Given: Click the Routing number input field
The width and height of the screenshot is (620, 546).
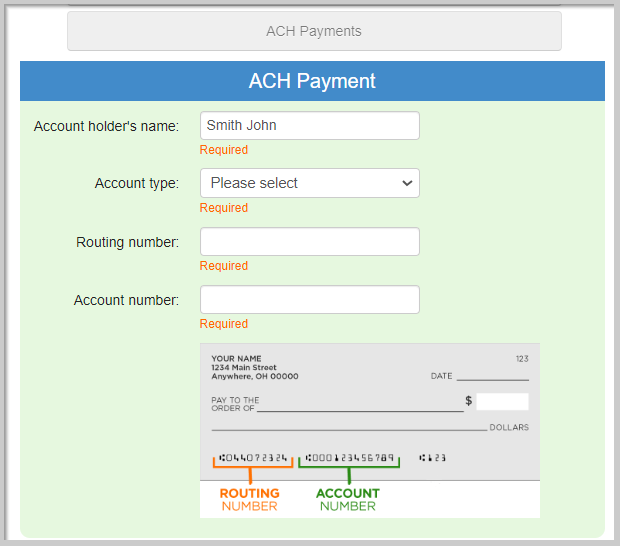Looking at the screenshot, I should pyautogui.click(x=310, y=241).
